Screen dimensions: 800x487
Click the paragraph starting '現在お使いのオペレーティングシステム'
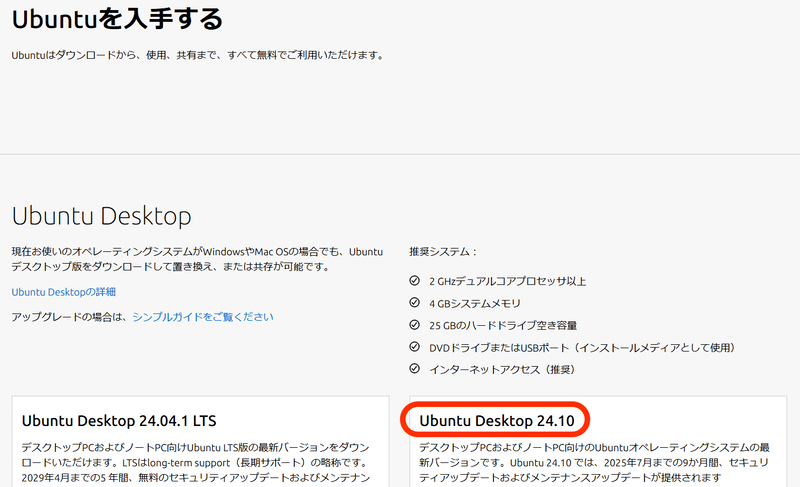[x=197, y=259]
